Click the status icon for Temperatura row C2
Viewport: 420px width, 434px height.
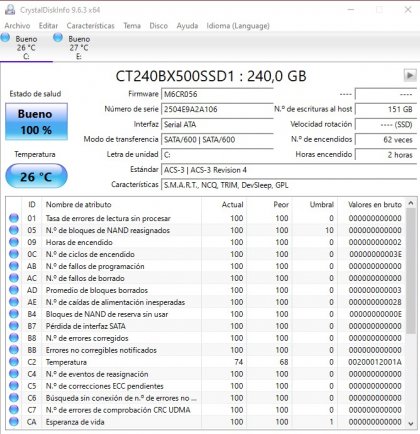pos(14,362)
